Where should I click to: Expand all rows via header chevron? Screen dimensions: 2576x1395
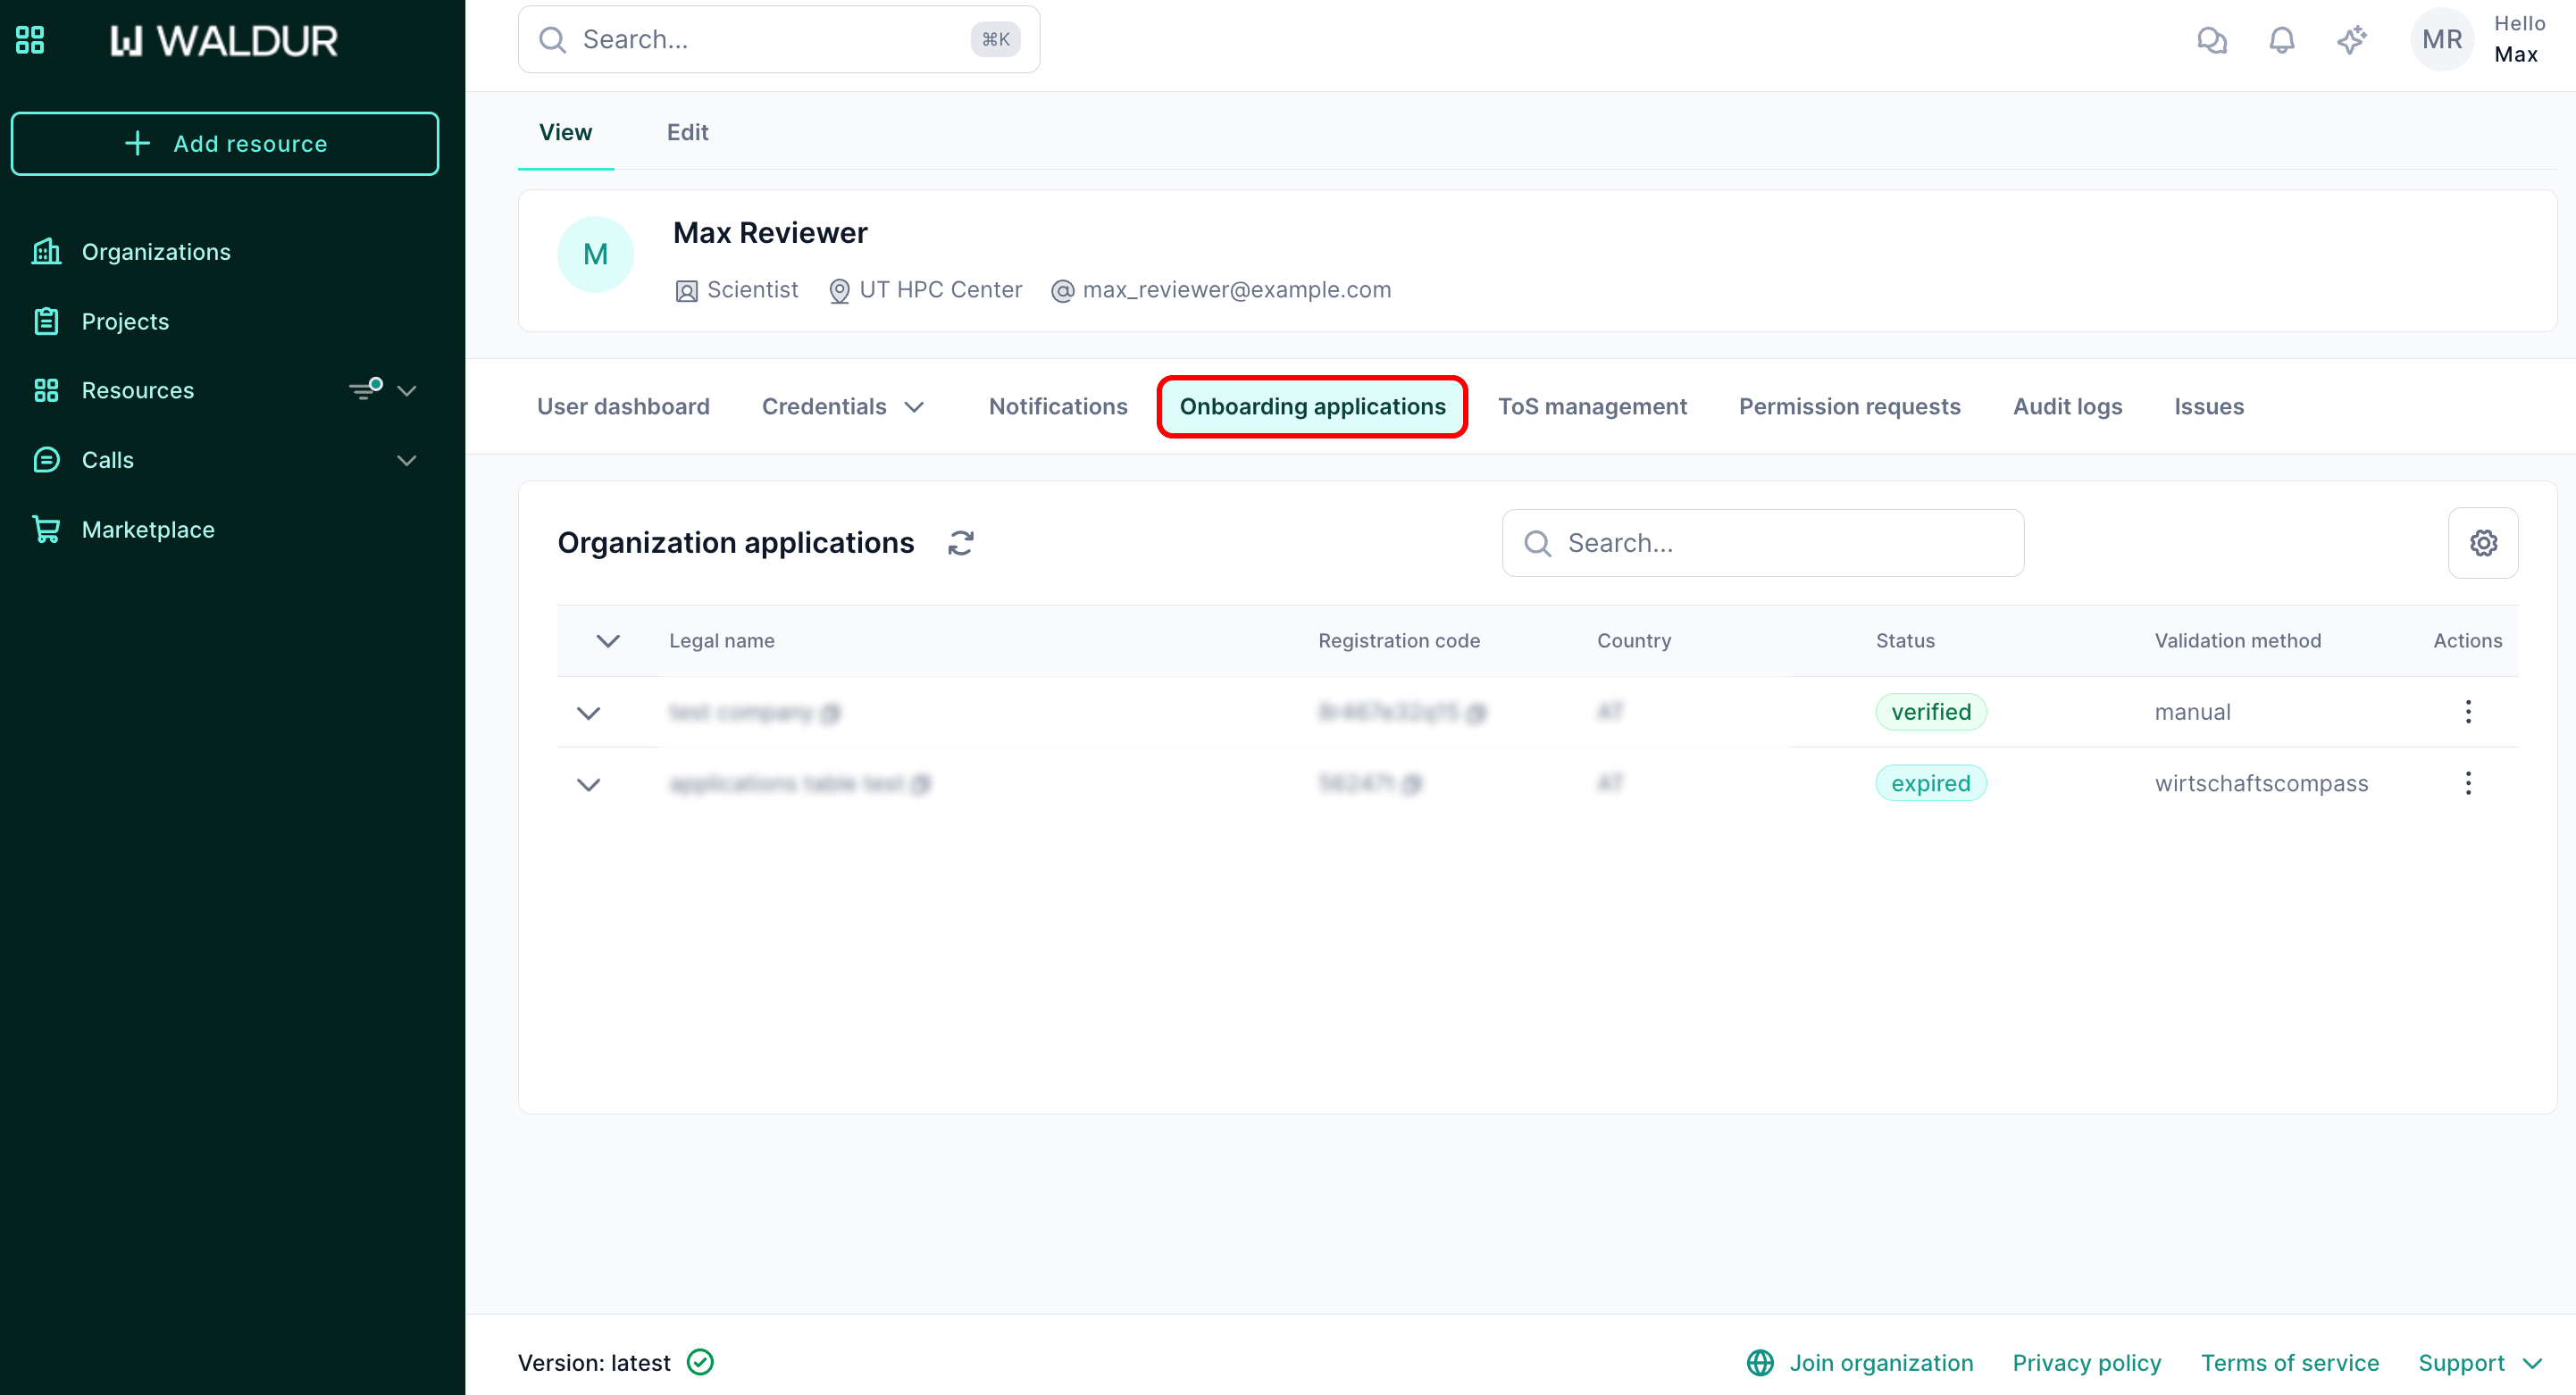pyautogui.click(x=608, y=641)
